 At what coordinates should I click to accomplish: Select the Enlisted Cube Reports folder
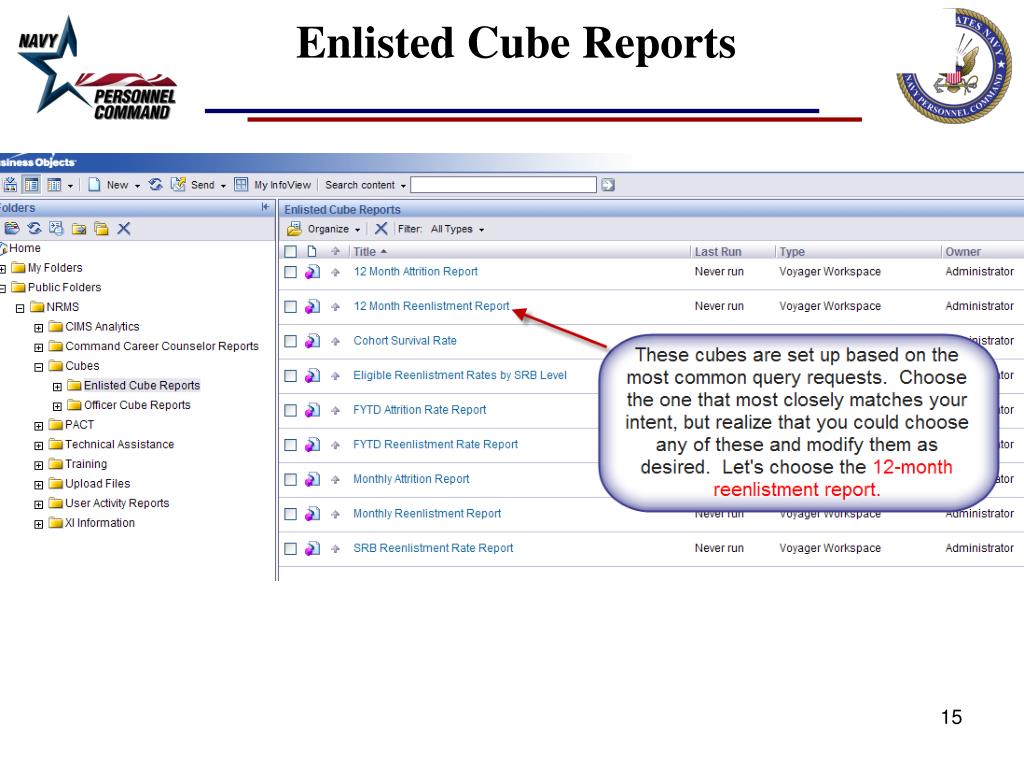142,385
